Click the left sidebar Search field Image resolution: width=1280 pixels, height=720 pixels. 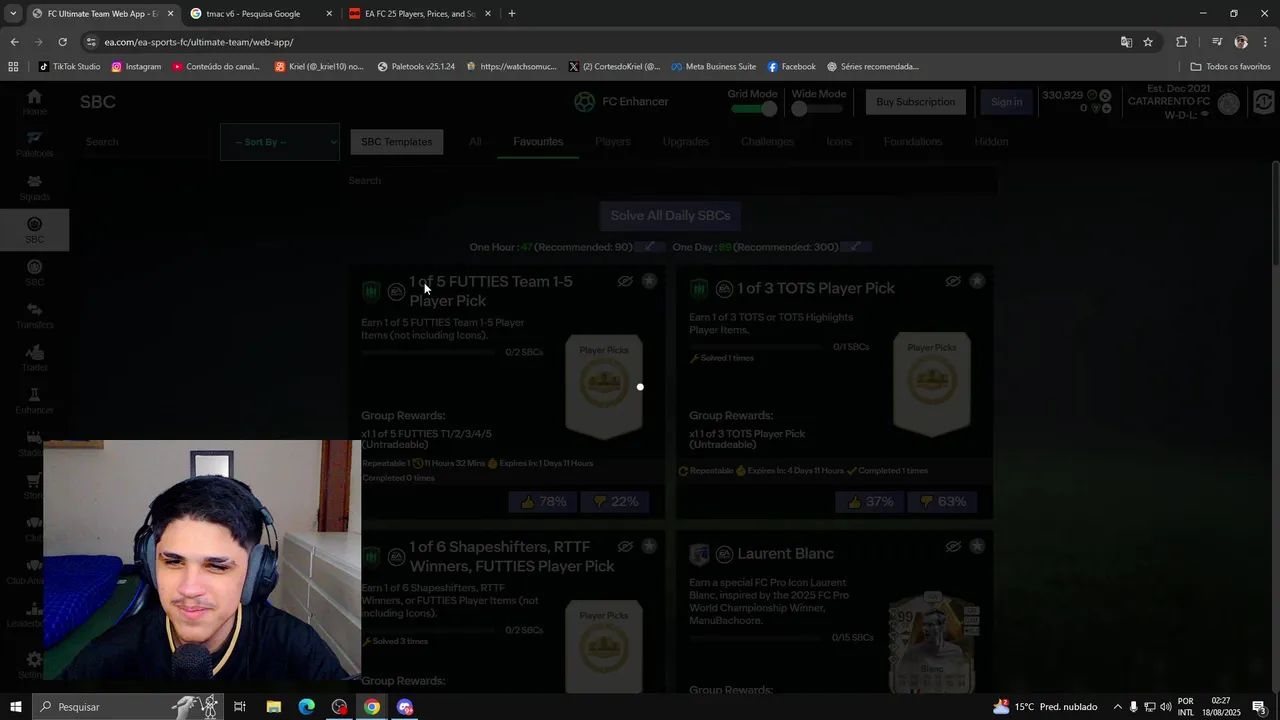click(145, 142)
